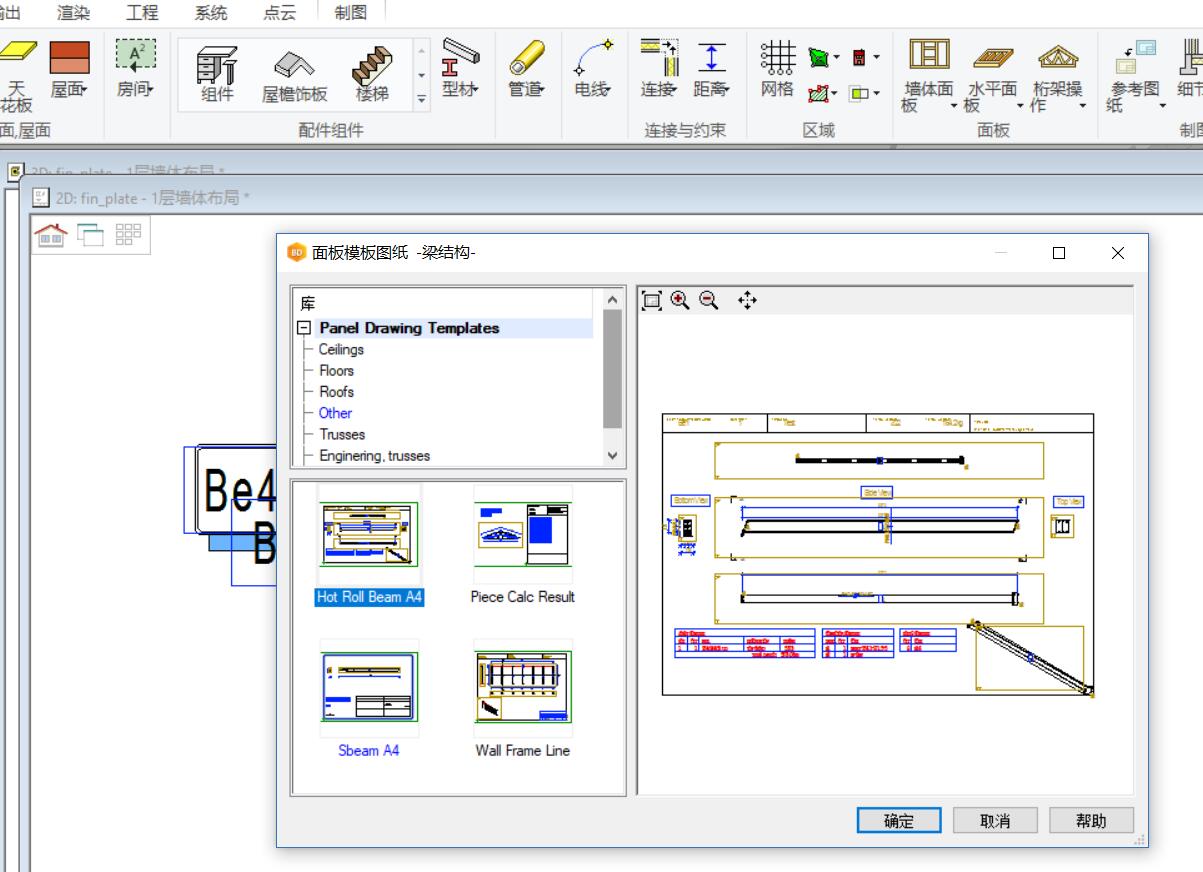The width and height of the screenshot is (1203, 872).
Task: Activate pan tool in preview pane
Action: [747, 300]
